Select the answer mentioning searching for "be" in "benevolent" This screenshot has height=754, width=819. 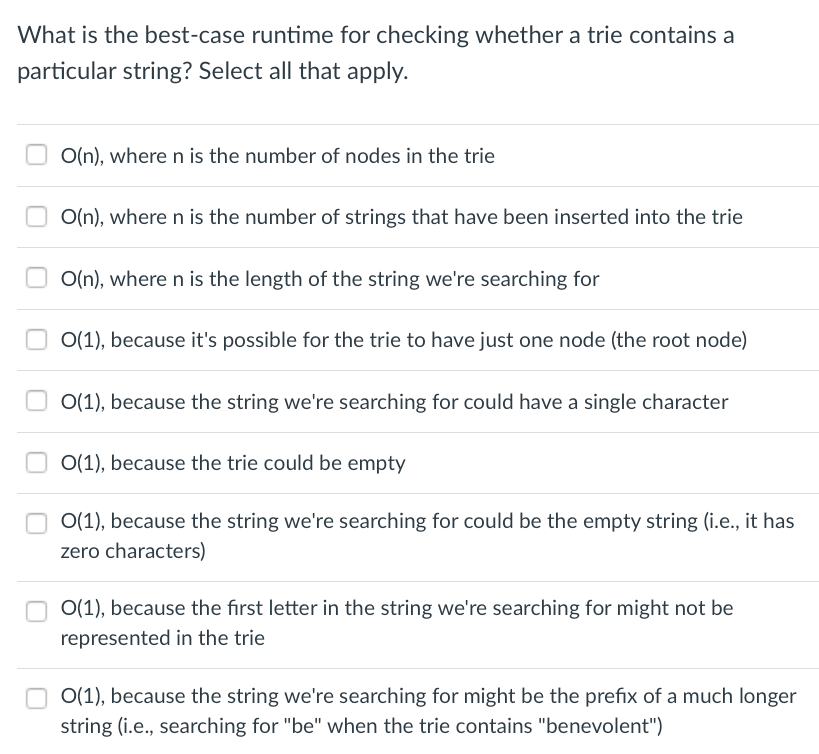(x=37, y=697)
